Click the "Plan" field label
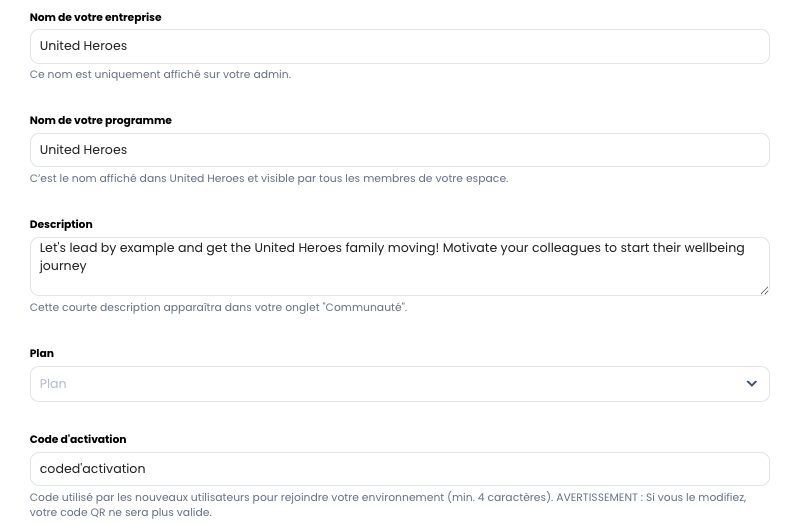Image resolution: width=785 pixels, height=523 pixels. [x=42, y=353]
